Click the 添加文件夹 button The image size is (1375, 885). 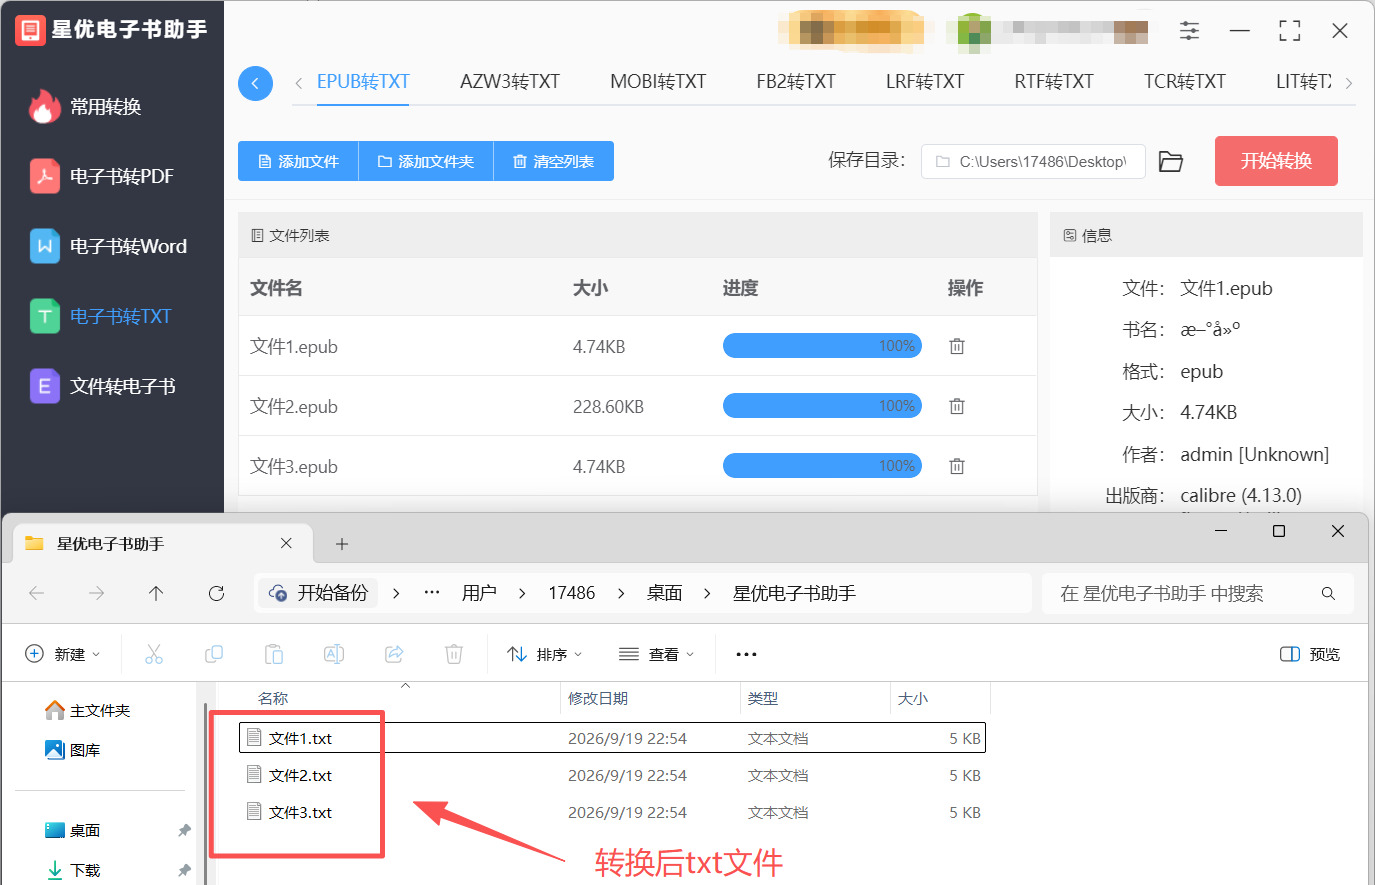(426, 161)
